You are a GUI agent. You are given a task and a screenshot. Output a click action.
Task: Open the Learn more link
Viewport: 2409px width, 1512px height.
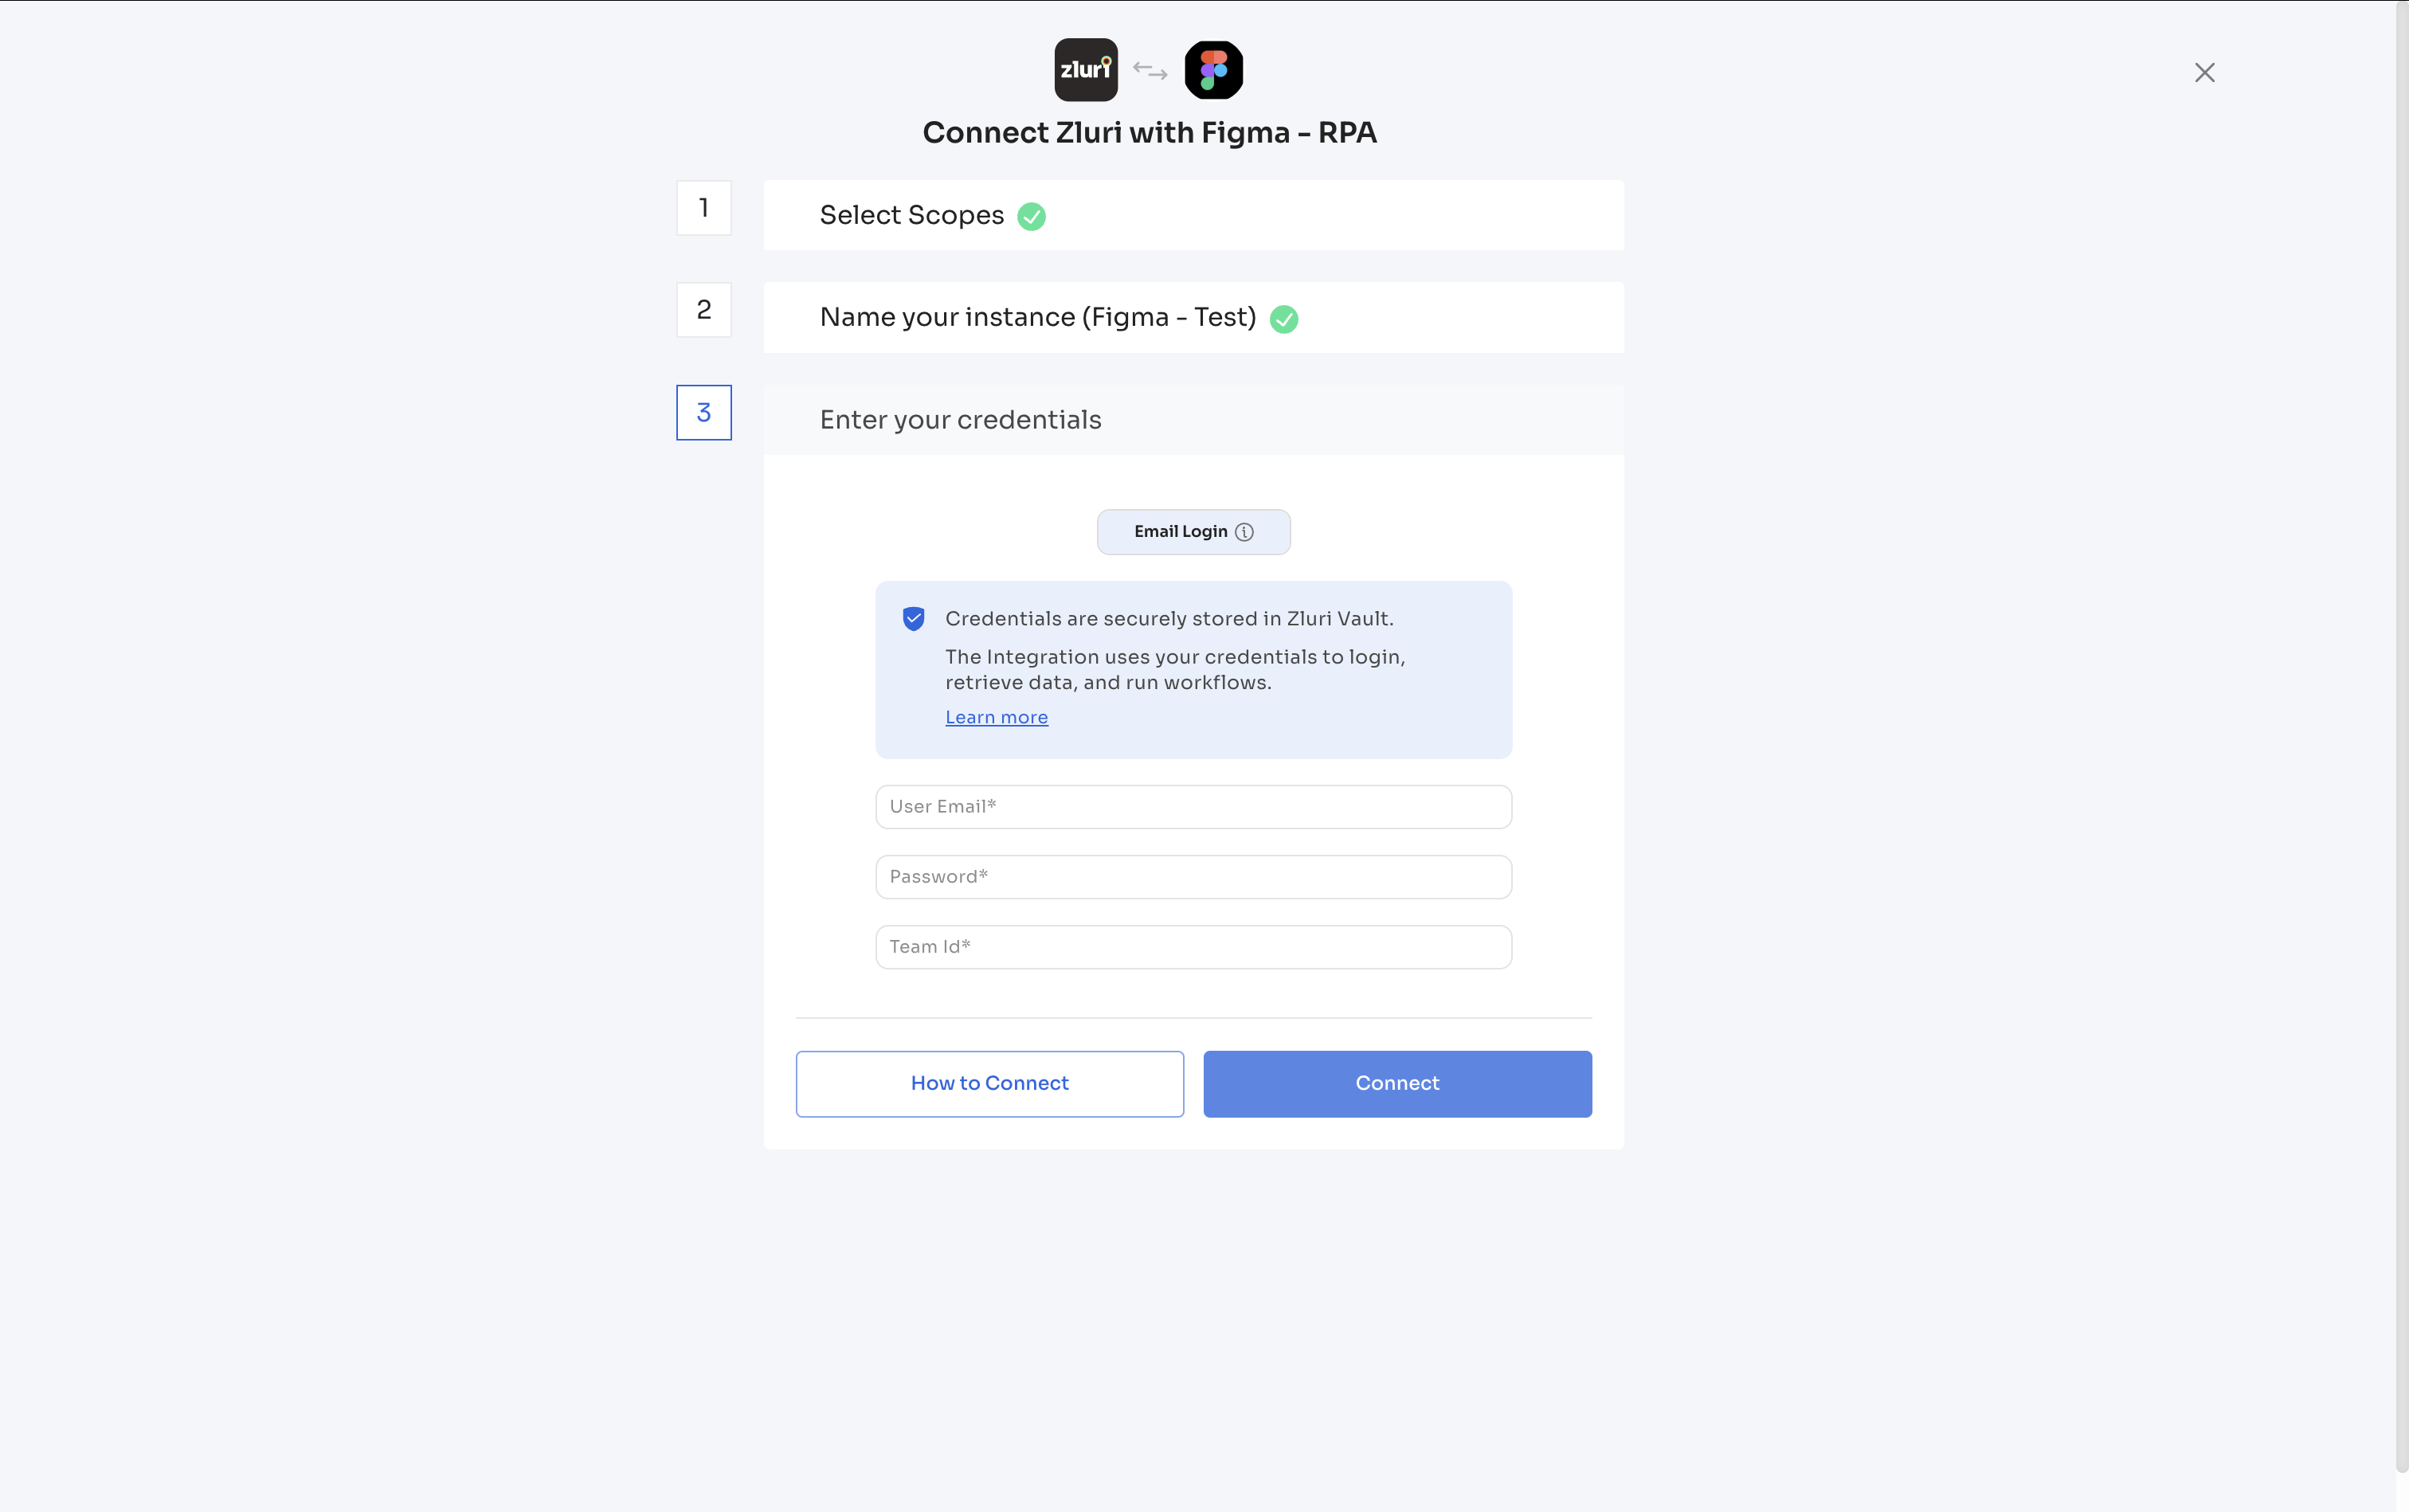tap(996, 718)
